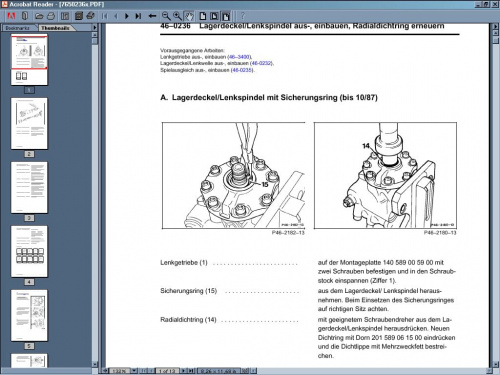Click the second toolbar icon beside the Adobe logo
500x375 pixels.
tap(24, 16)
